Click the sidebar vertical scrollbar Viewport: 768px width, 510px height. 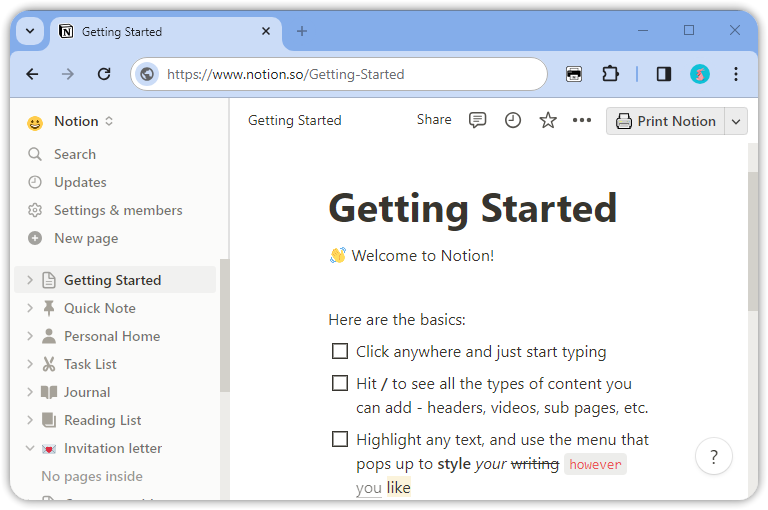(224, 325)
